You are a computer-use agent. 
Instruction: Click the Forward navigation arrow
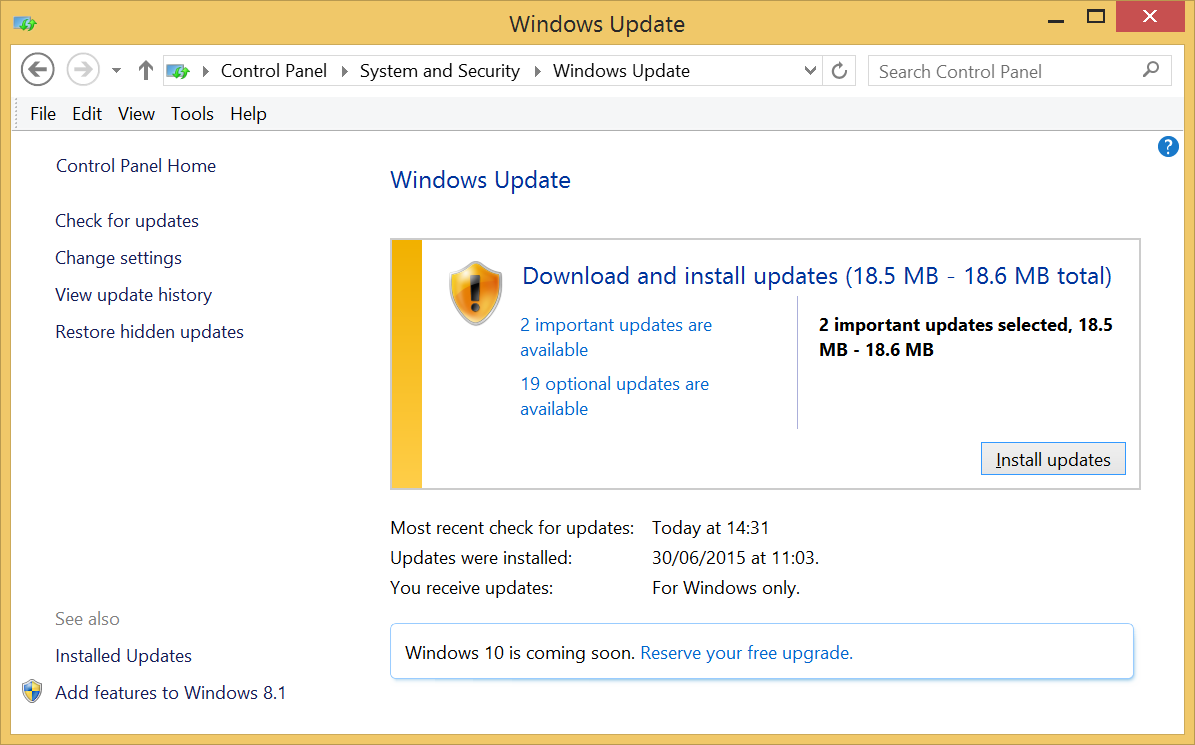[x=83, y=70]
